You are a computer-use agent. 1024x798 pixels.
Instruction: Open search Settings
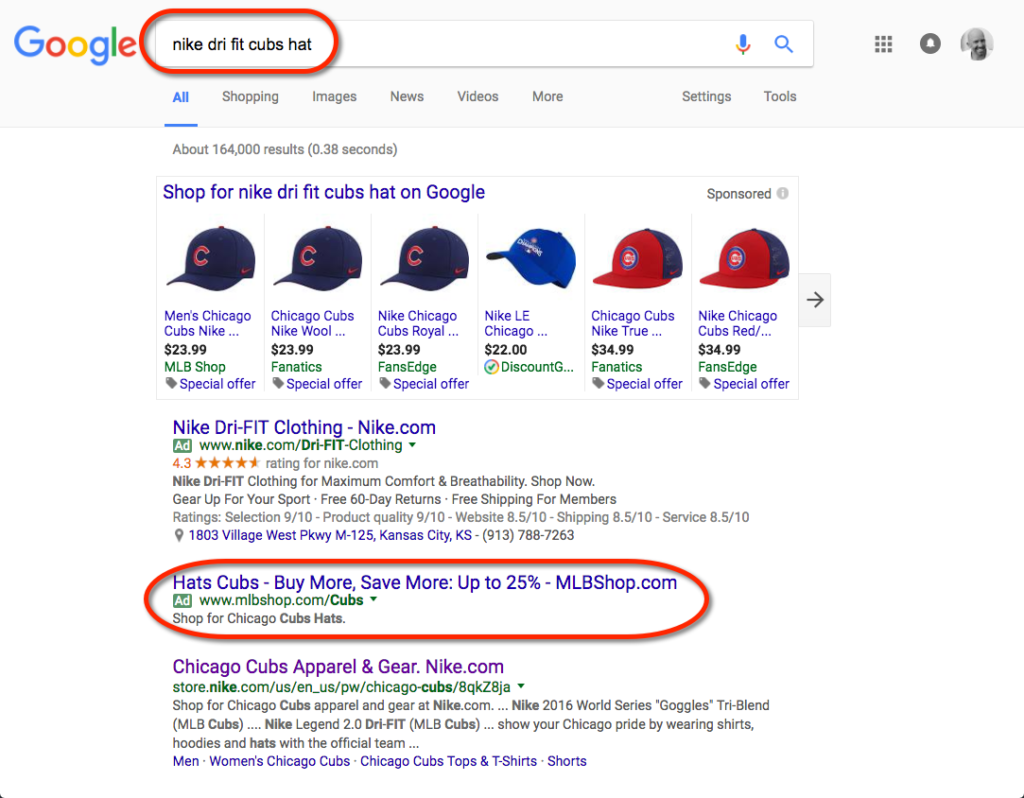pyautogui.click(x=706, y=97)
